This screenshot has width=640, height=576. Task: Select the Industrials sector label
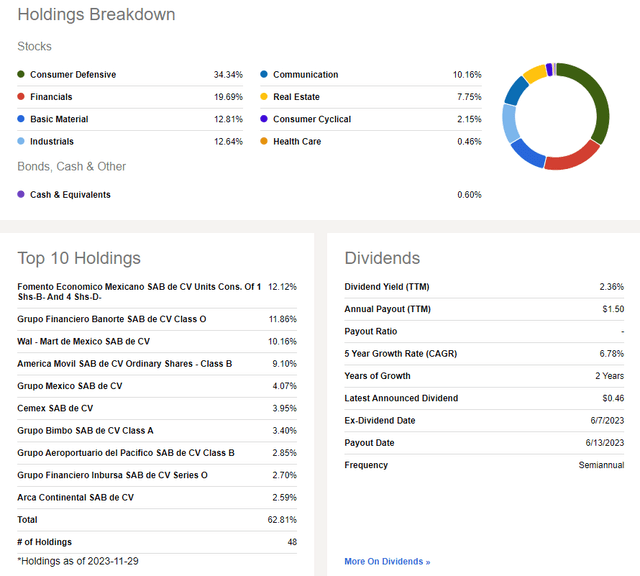coord(52,141)
